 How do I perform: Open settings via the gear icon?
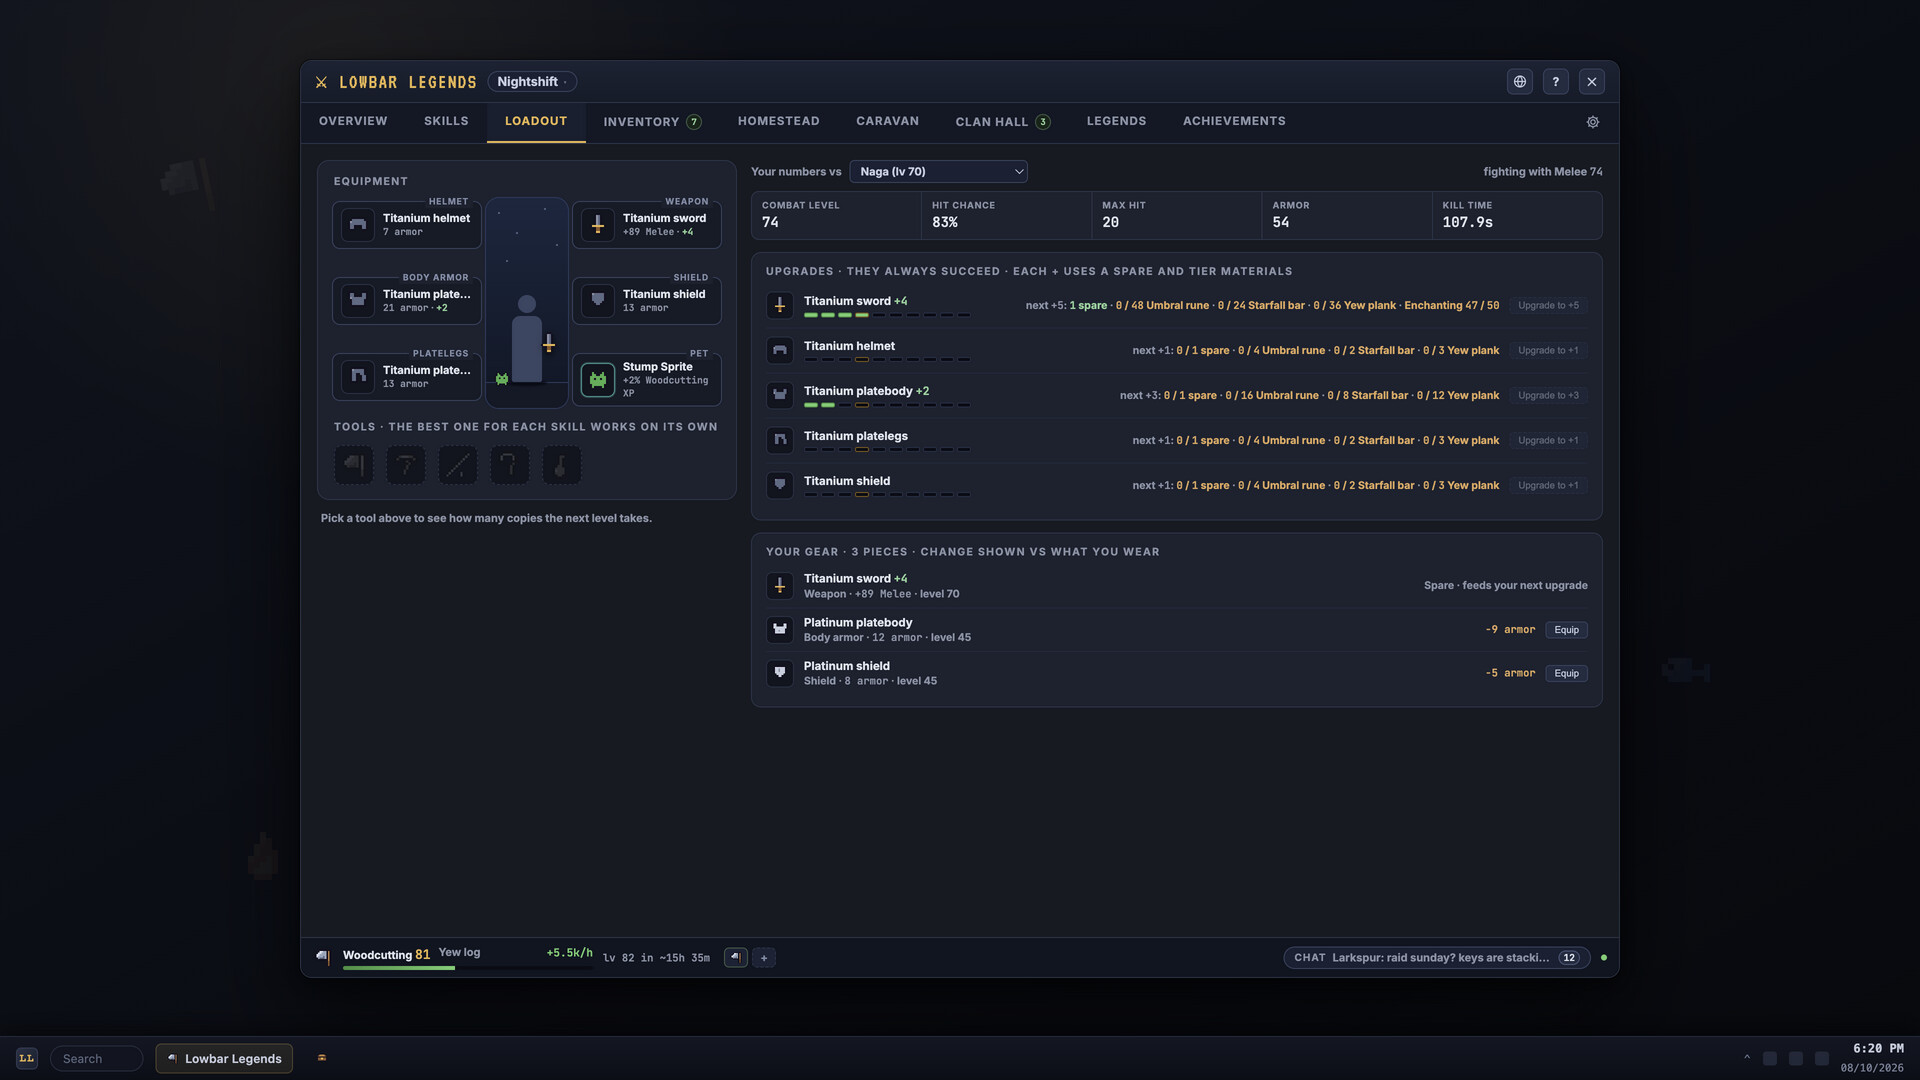(x=1593, y=122)
